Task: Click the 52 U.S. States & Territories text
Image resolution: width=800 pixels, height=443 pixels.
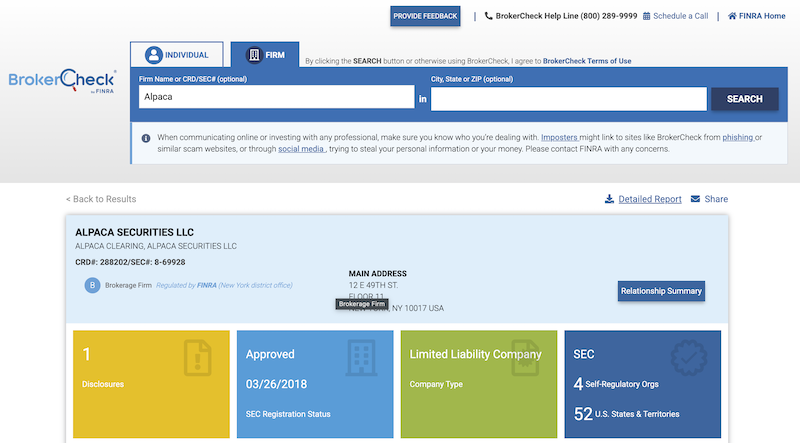Action: pyautogui.click(x=627, y=414)
